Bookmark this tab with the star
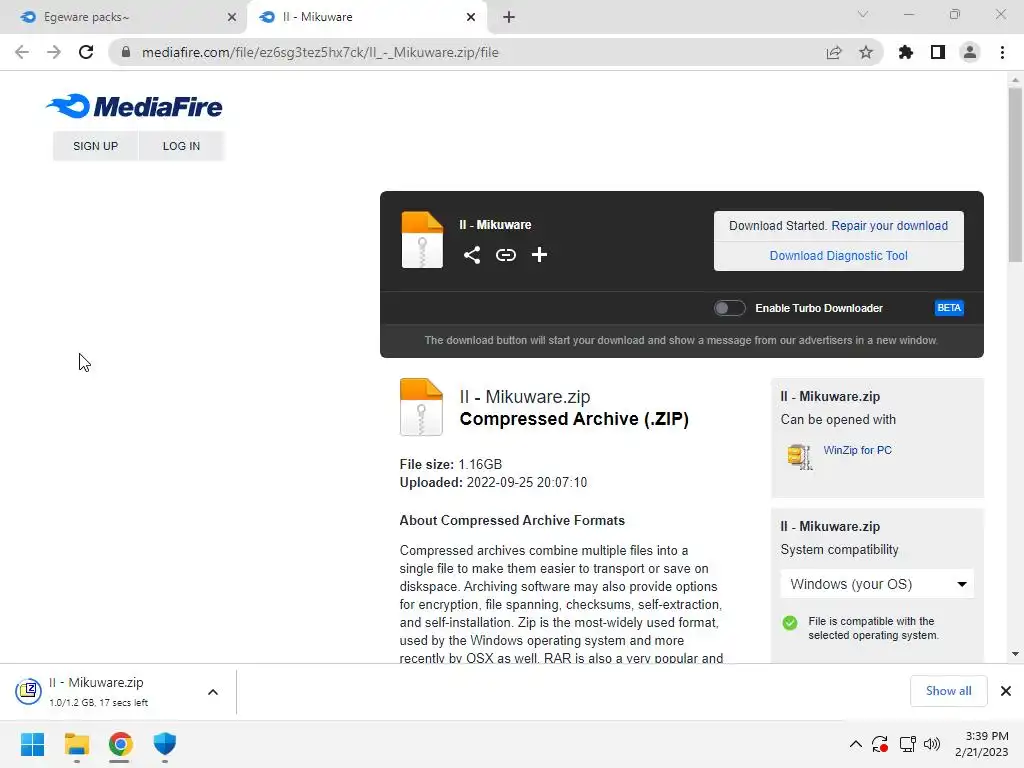 point(866,52)
